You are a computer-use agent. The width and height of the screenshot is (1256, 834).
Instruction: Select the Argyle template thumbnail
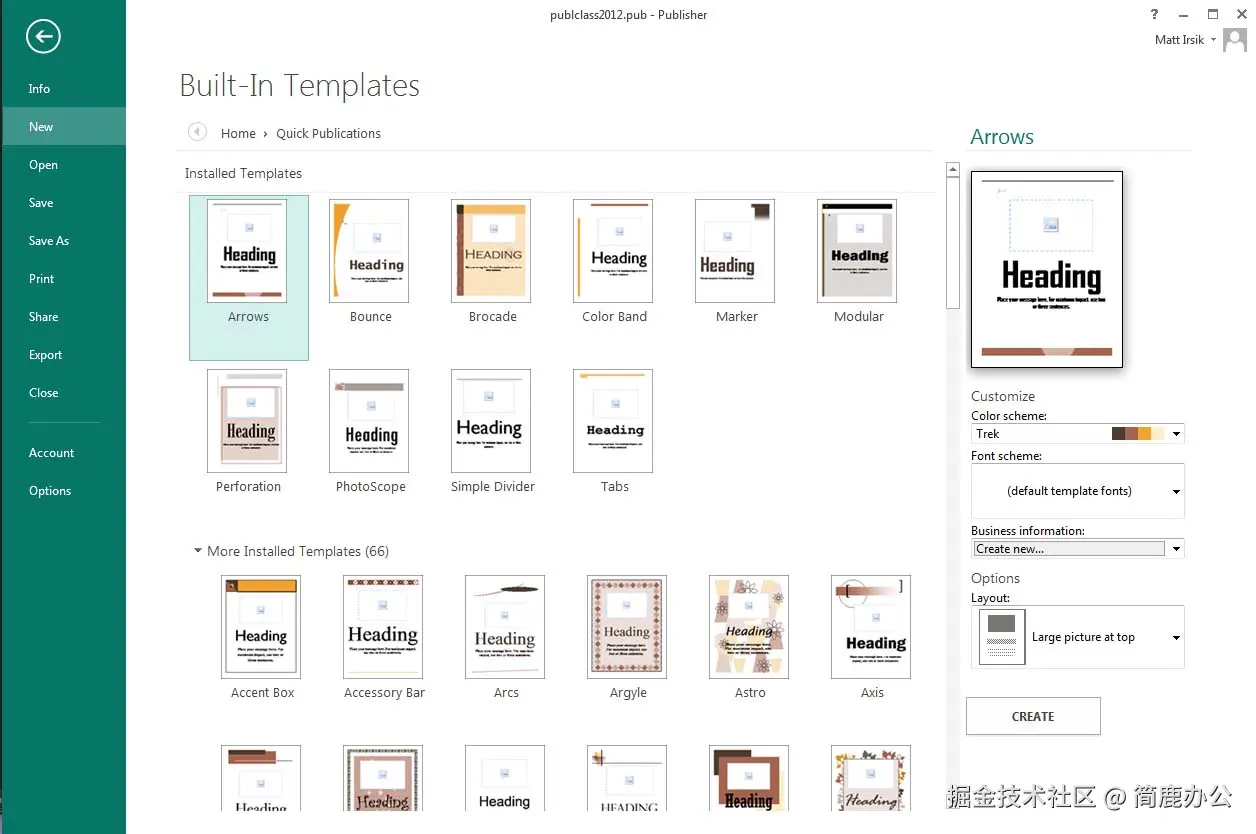point(627,627)
